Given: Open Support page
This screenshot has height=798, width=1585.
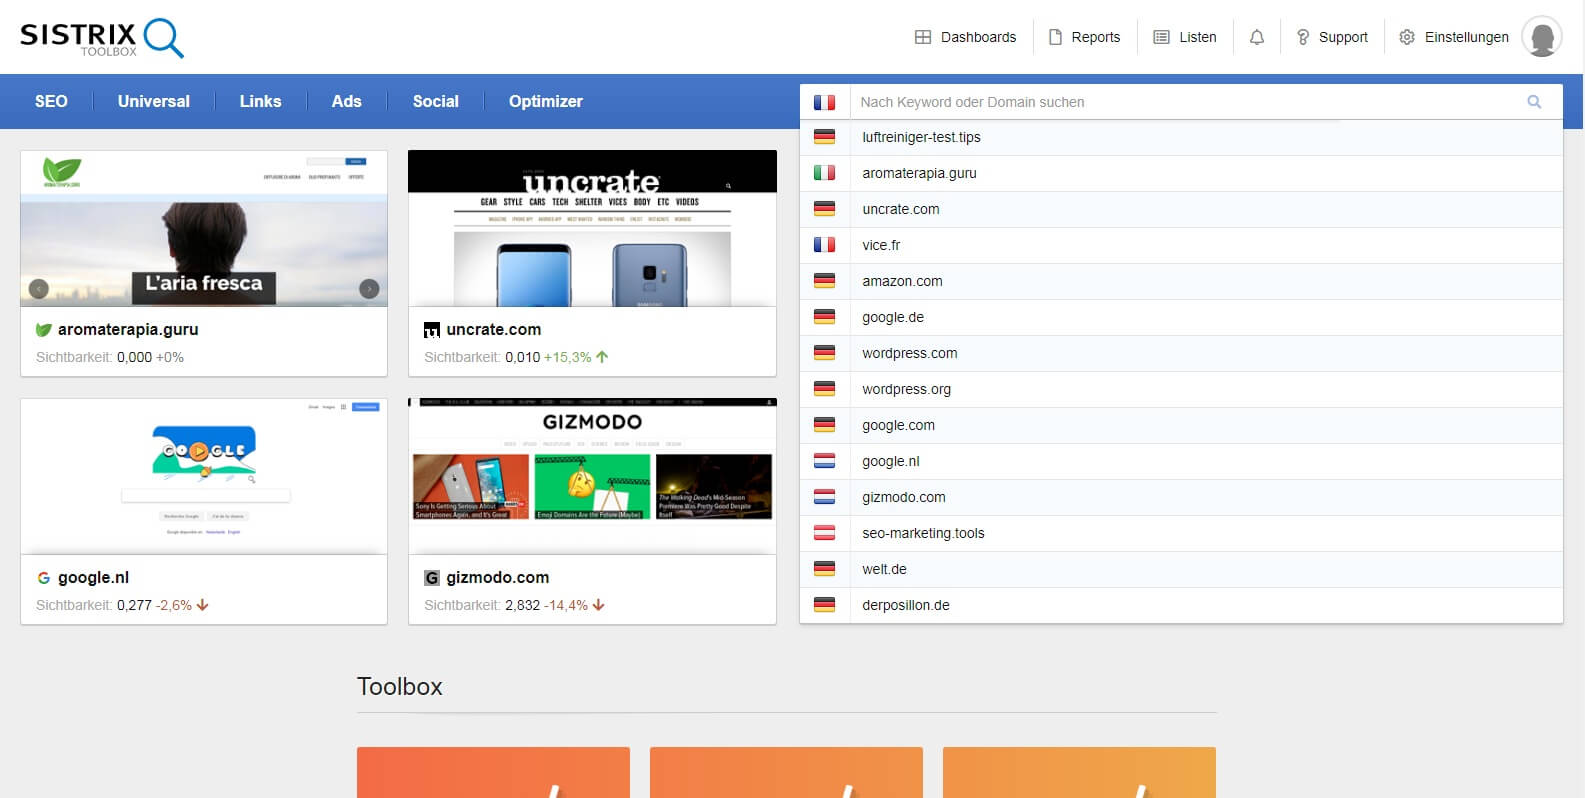Looking at the screenshot, I should click(1332, 37).
